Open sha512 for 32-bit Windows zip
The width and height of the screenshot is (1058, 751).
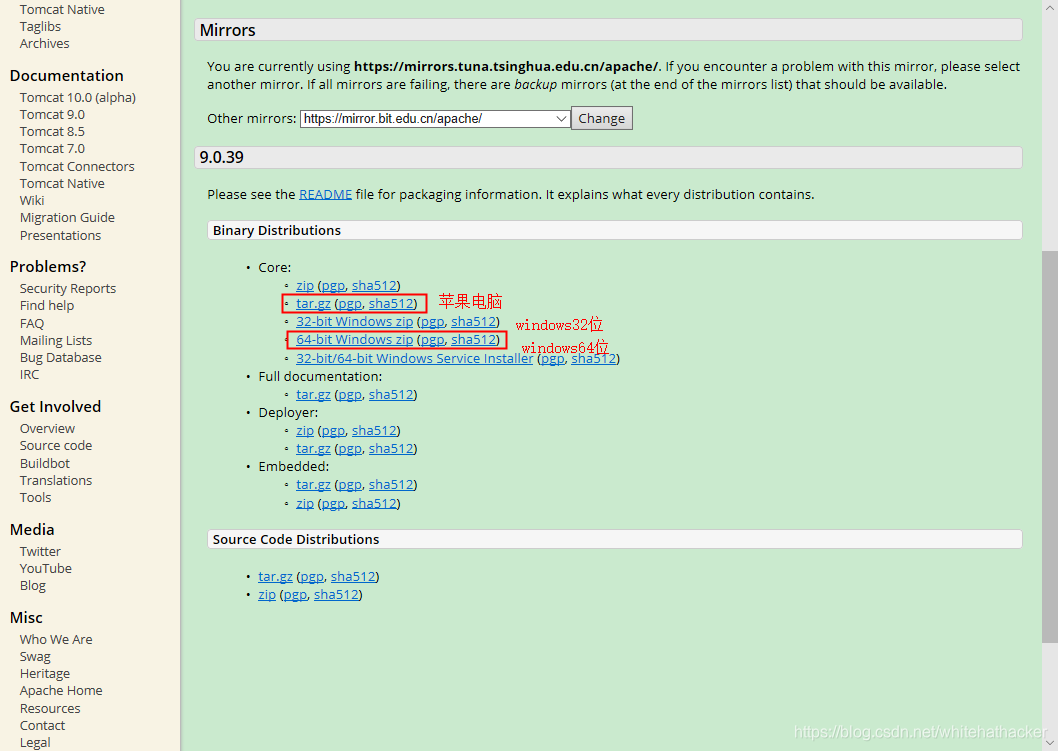(x=474, y=322)
